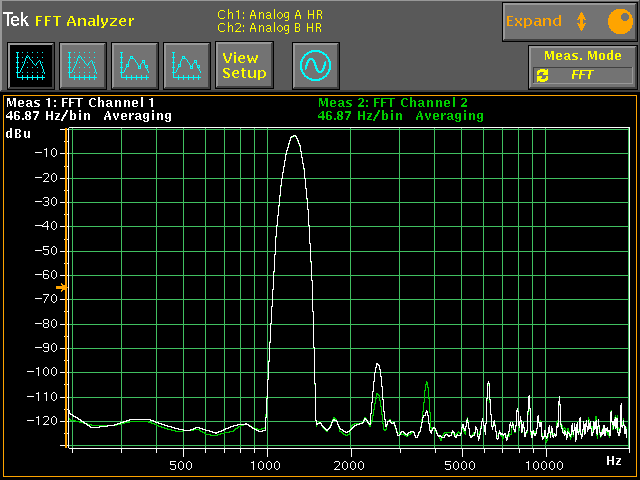
Task: Select the third graph view icon
Action: pyautogui.click(x=134, y=66)
